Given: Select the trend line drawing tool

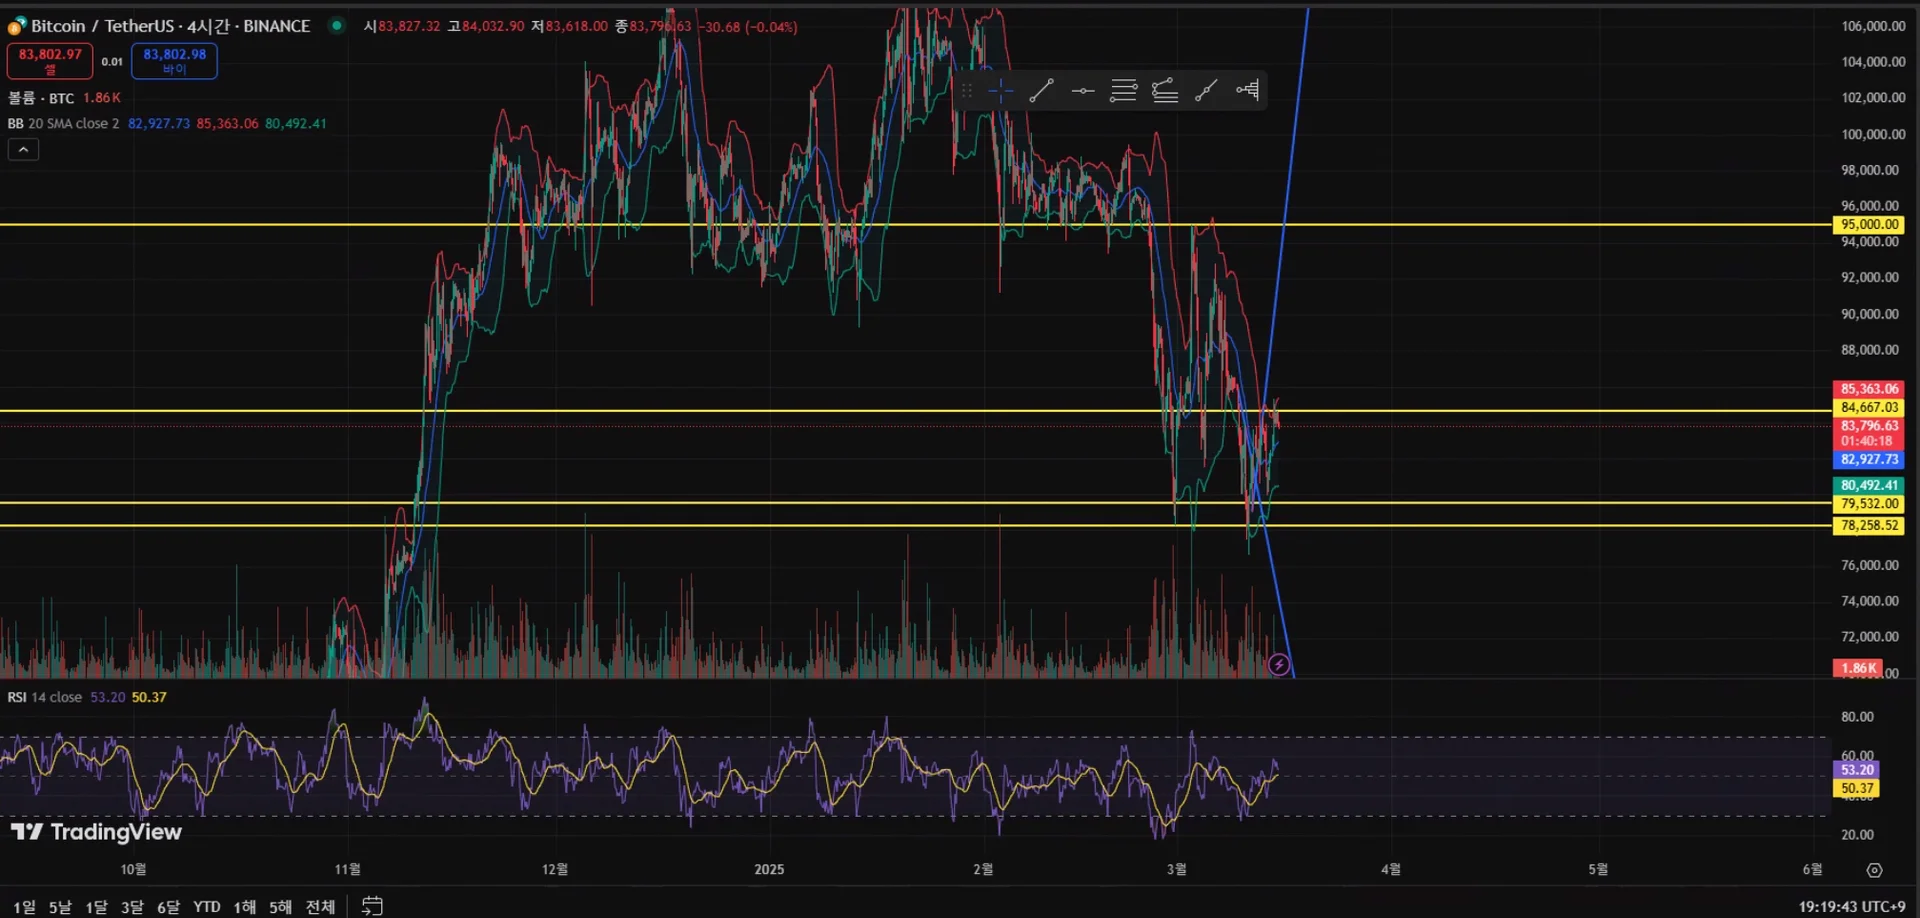Looking at the screenshot, I should [1041, 91].
